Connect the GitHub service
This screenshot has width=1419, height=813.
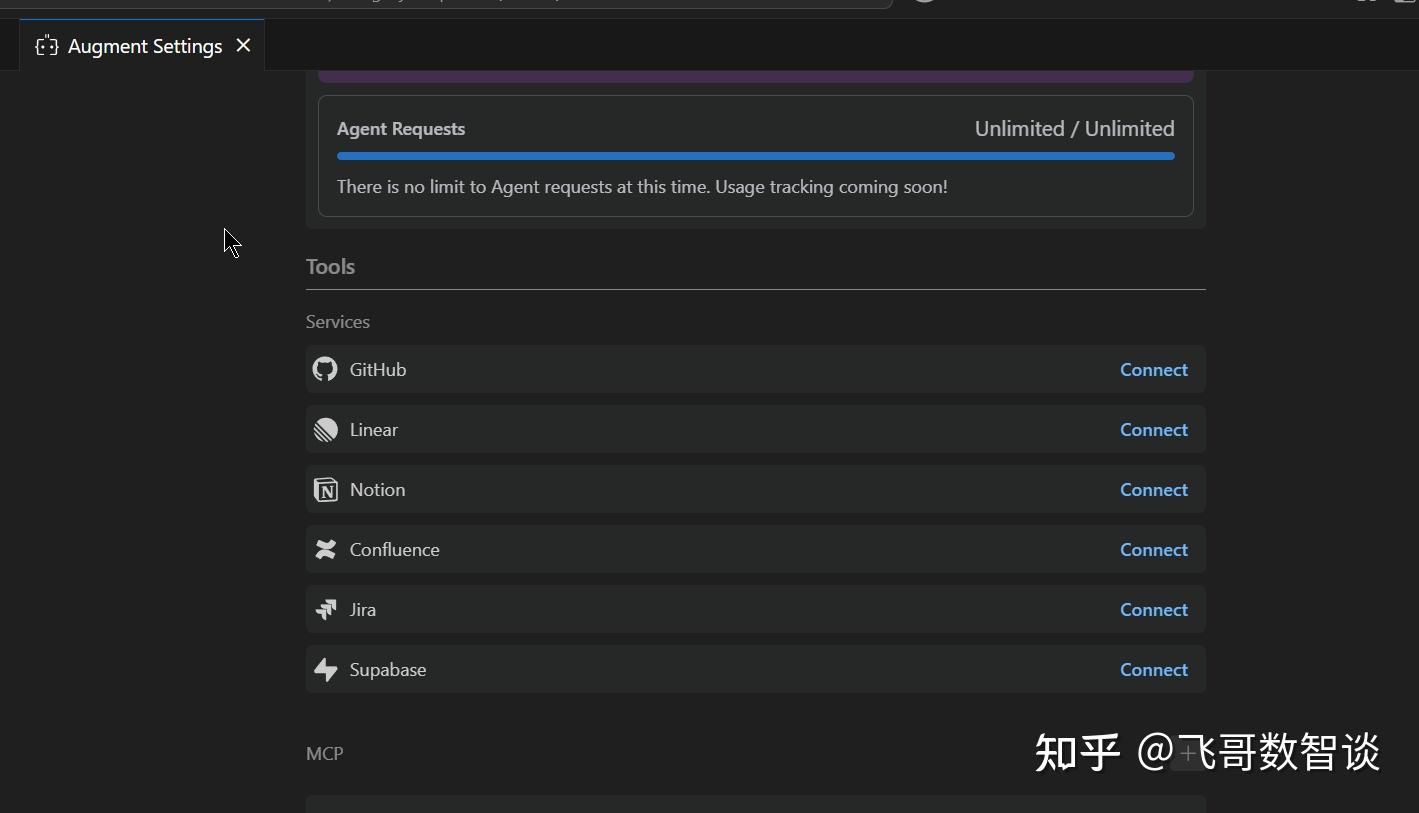pos(1152,369)
